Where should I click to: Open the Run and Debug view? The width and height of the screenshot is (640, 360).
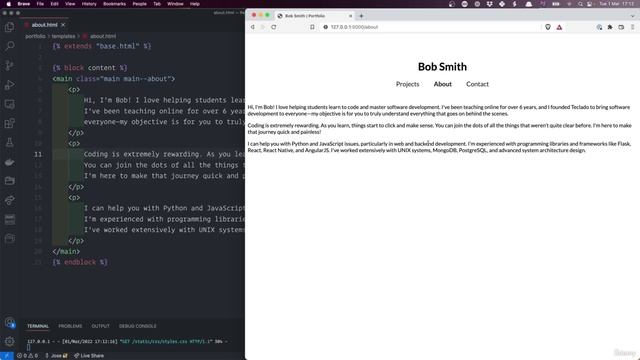coord(9,84)
